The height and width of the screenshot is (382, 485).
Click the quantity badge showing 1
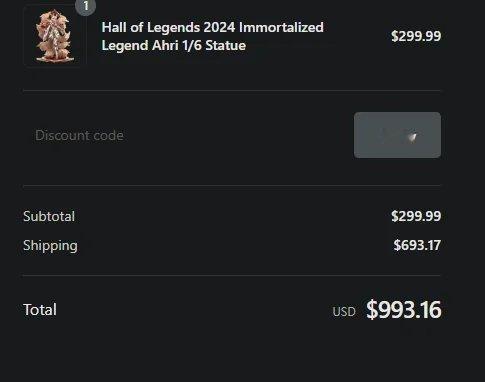86,6
